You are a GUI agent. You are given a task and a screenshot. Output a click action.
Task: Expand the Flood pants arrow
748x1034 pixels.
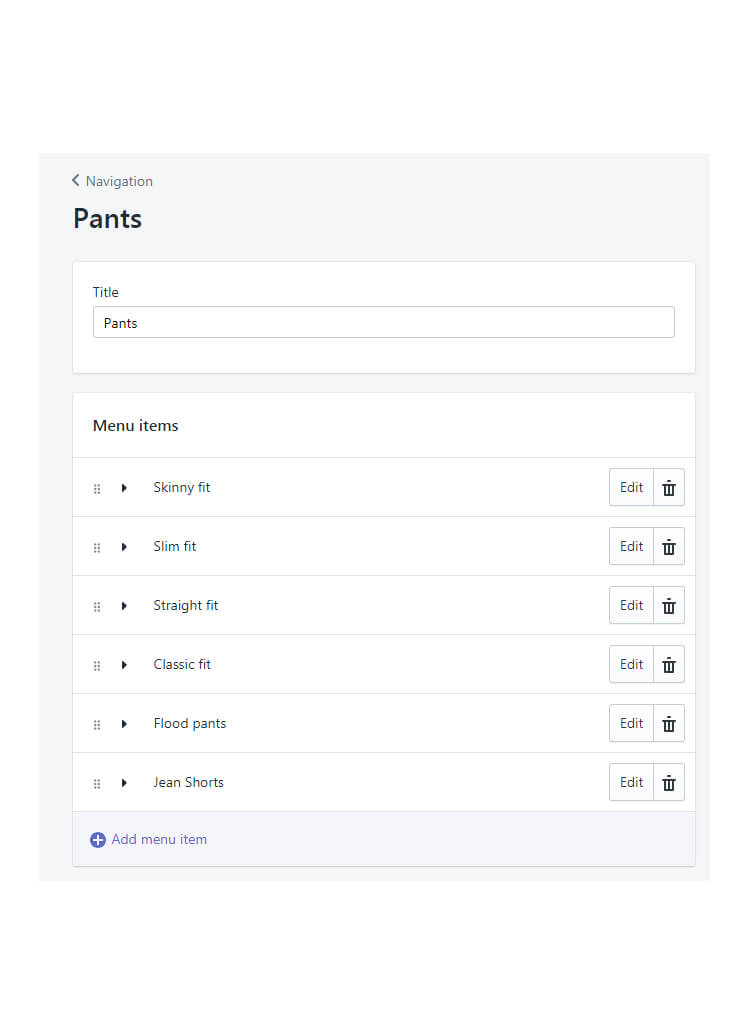point(124,724)
